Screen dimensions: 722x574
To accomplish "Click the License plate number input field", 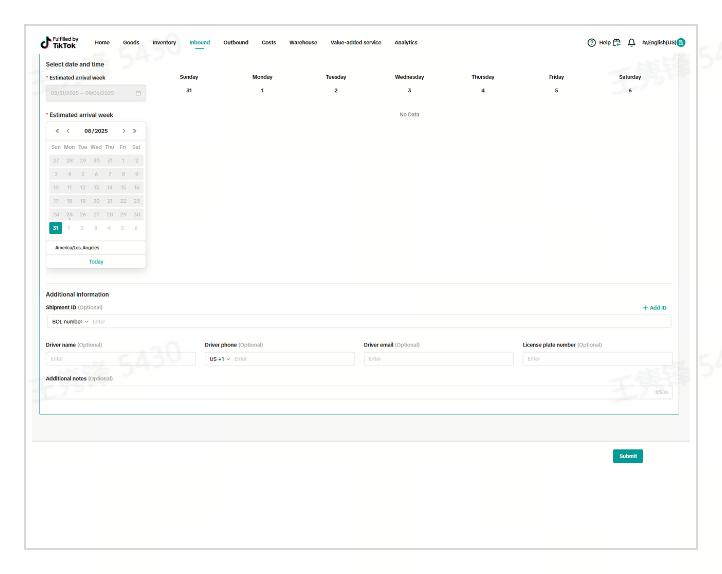I will tap(597, 359).
